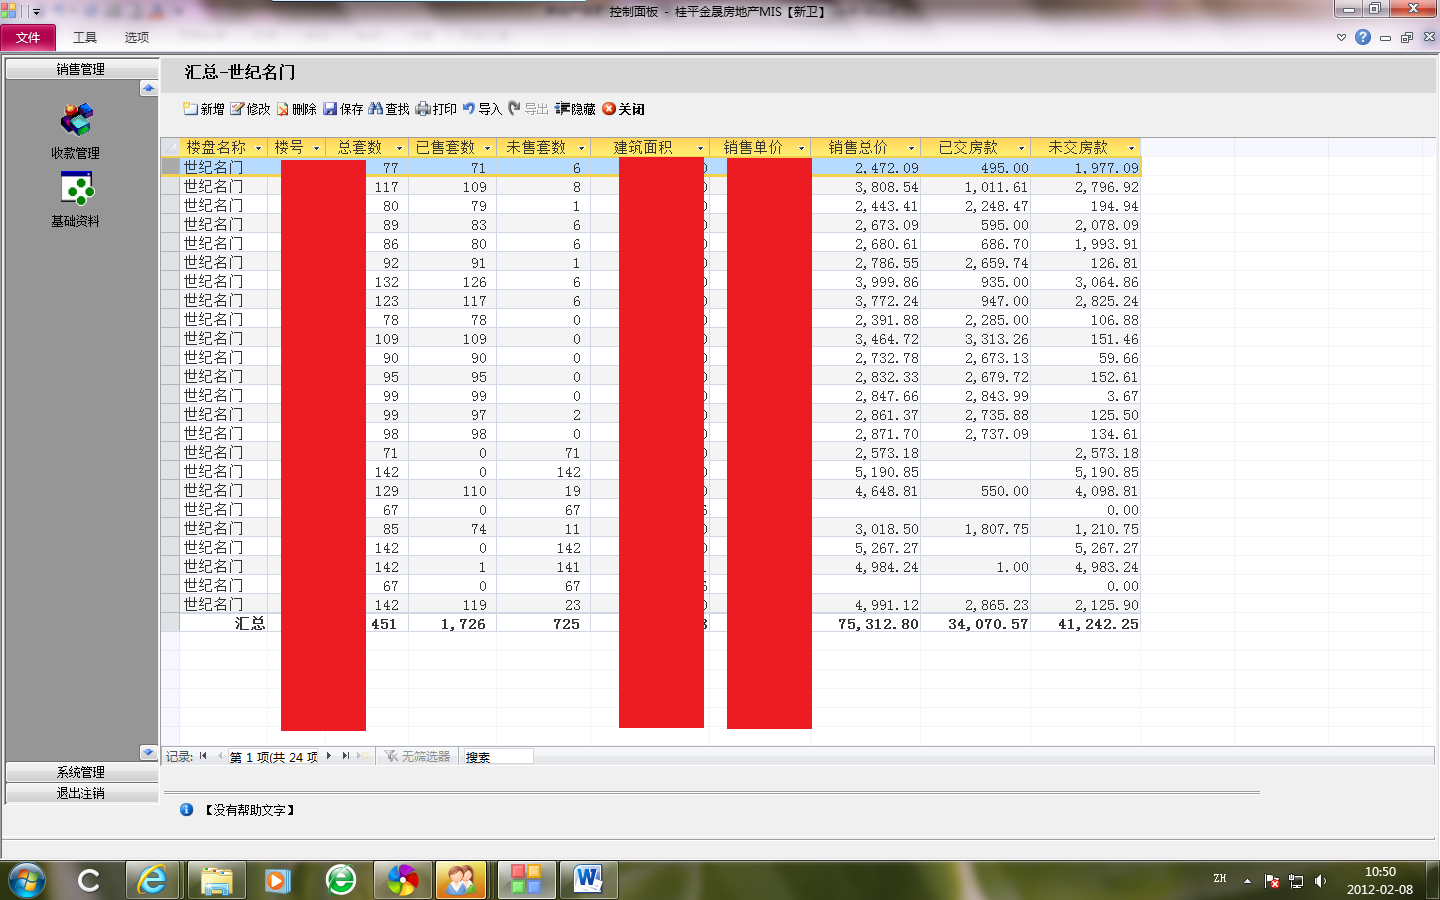Open the green 360 browser taskbar icon
1440x900 pixels.
click(341, 880)
